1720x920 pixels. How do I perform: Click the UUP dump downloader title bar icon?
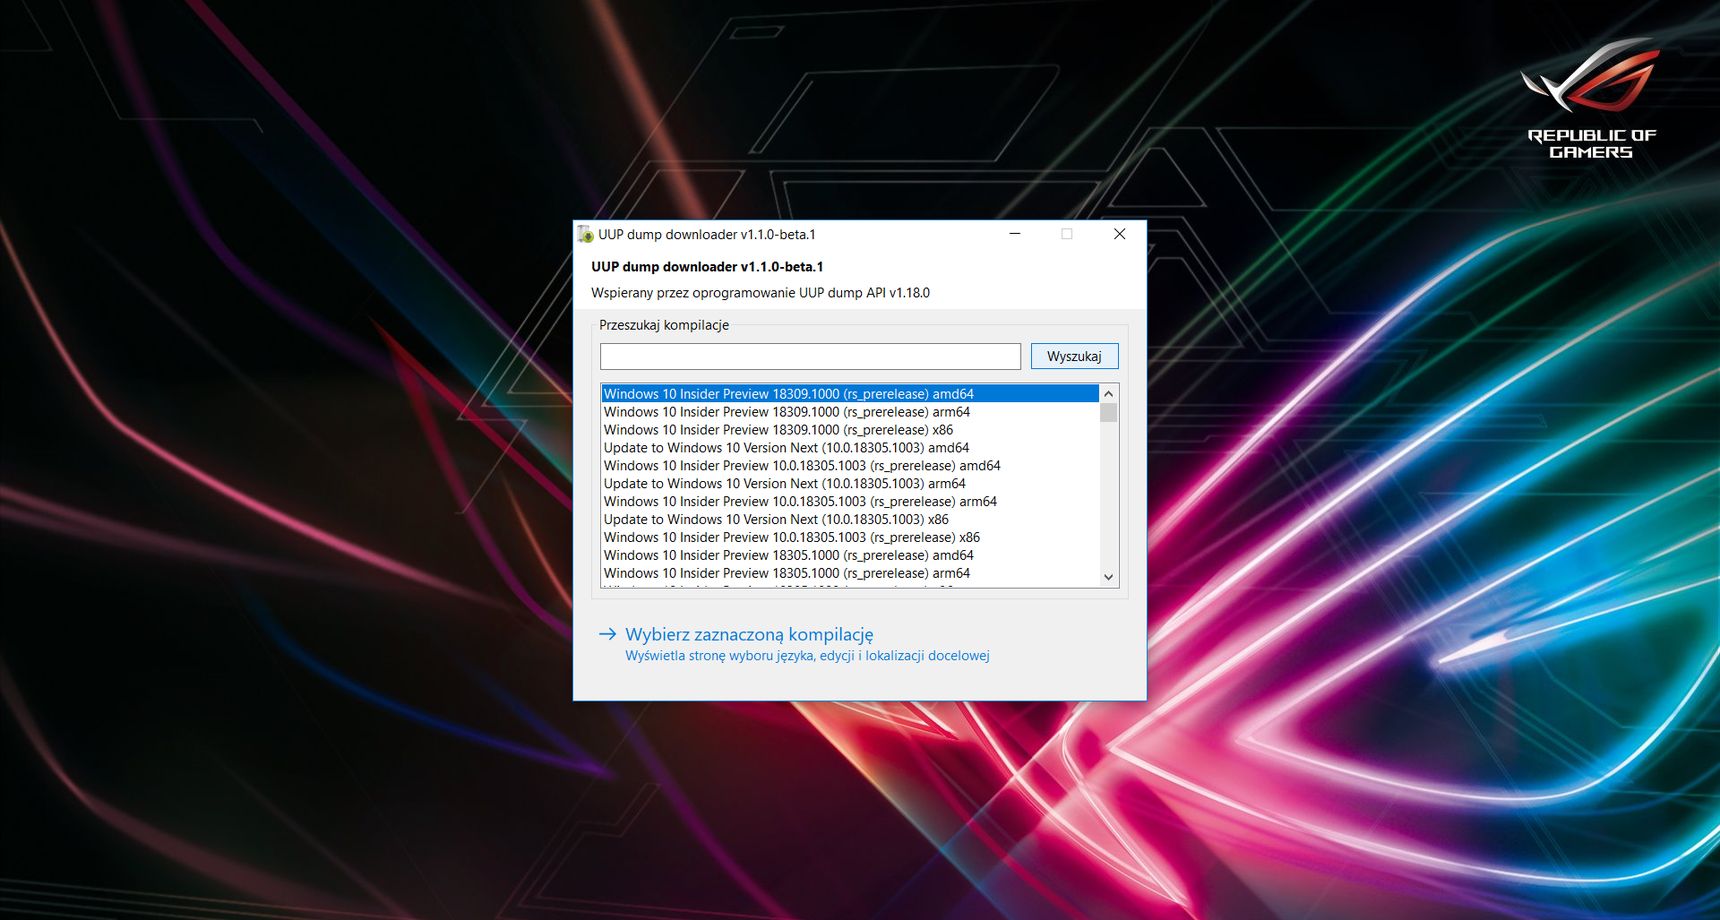(586, 234)
